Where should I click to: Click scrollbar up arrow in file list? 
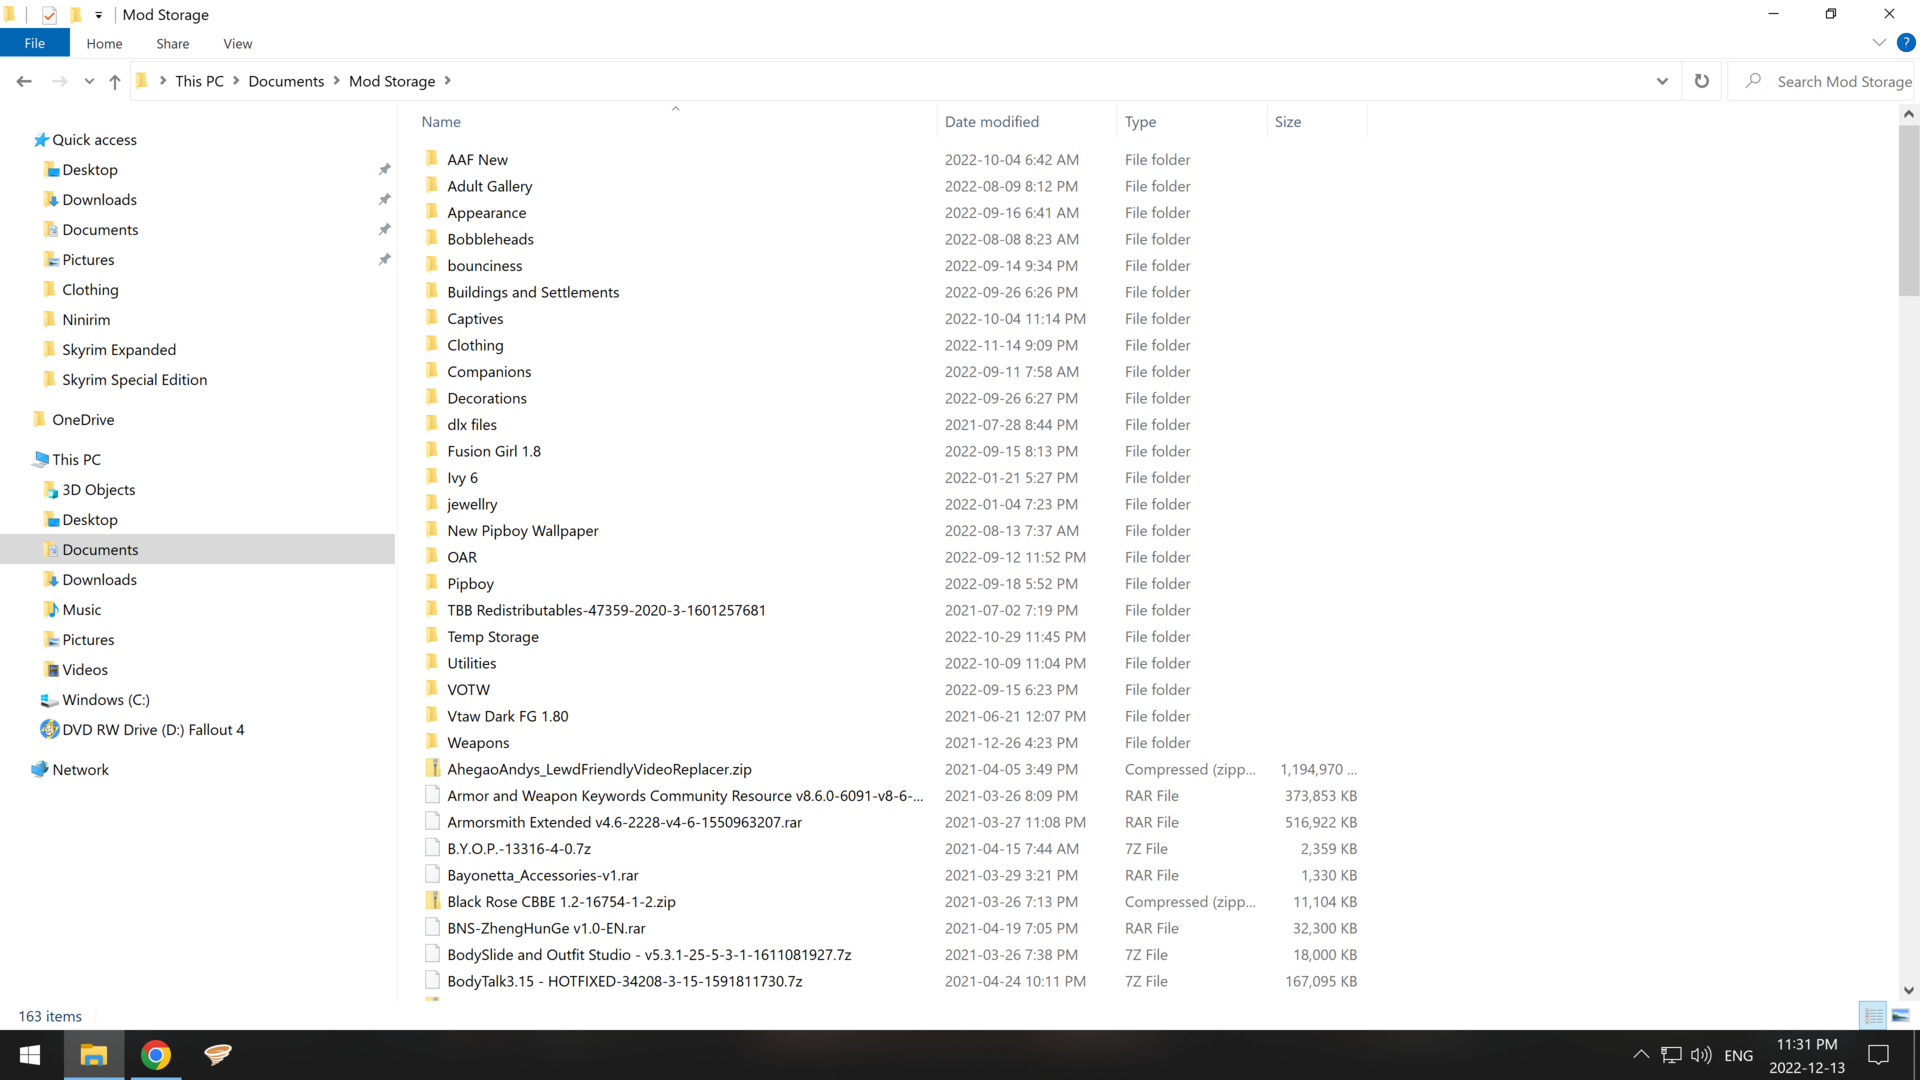click(1908, 114)
